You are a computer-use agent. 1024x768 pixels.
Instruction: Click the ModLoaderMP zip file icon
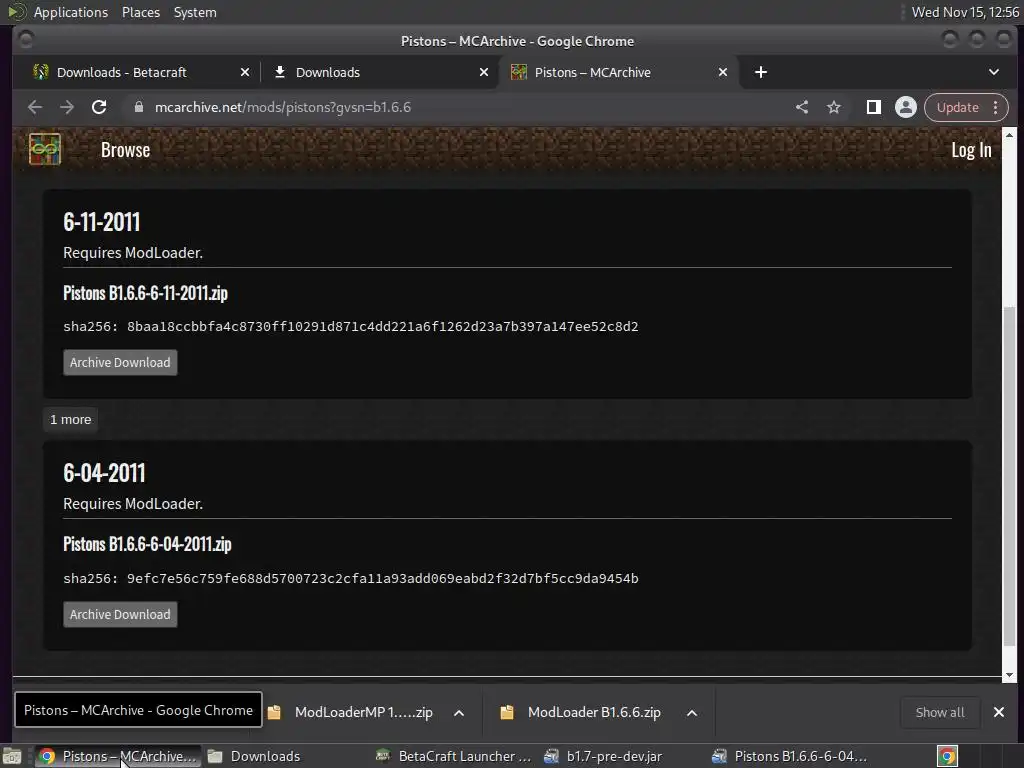pos(274,712)
